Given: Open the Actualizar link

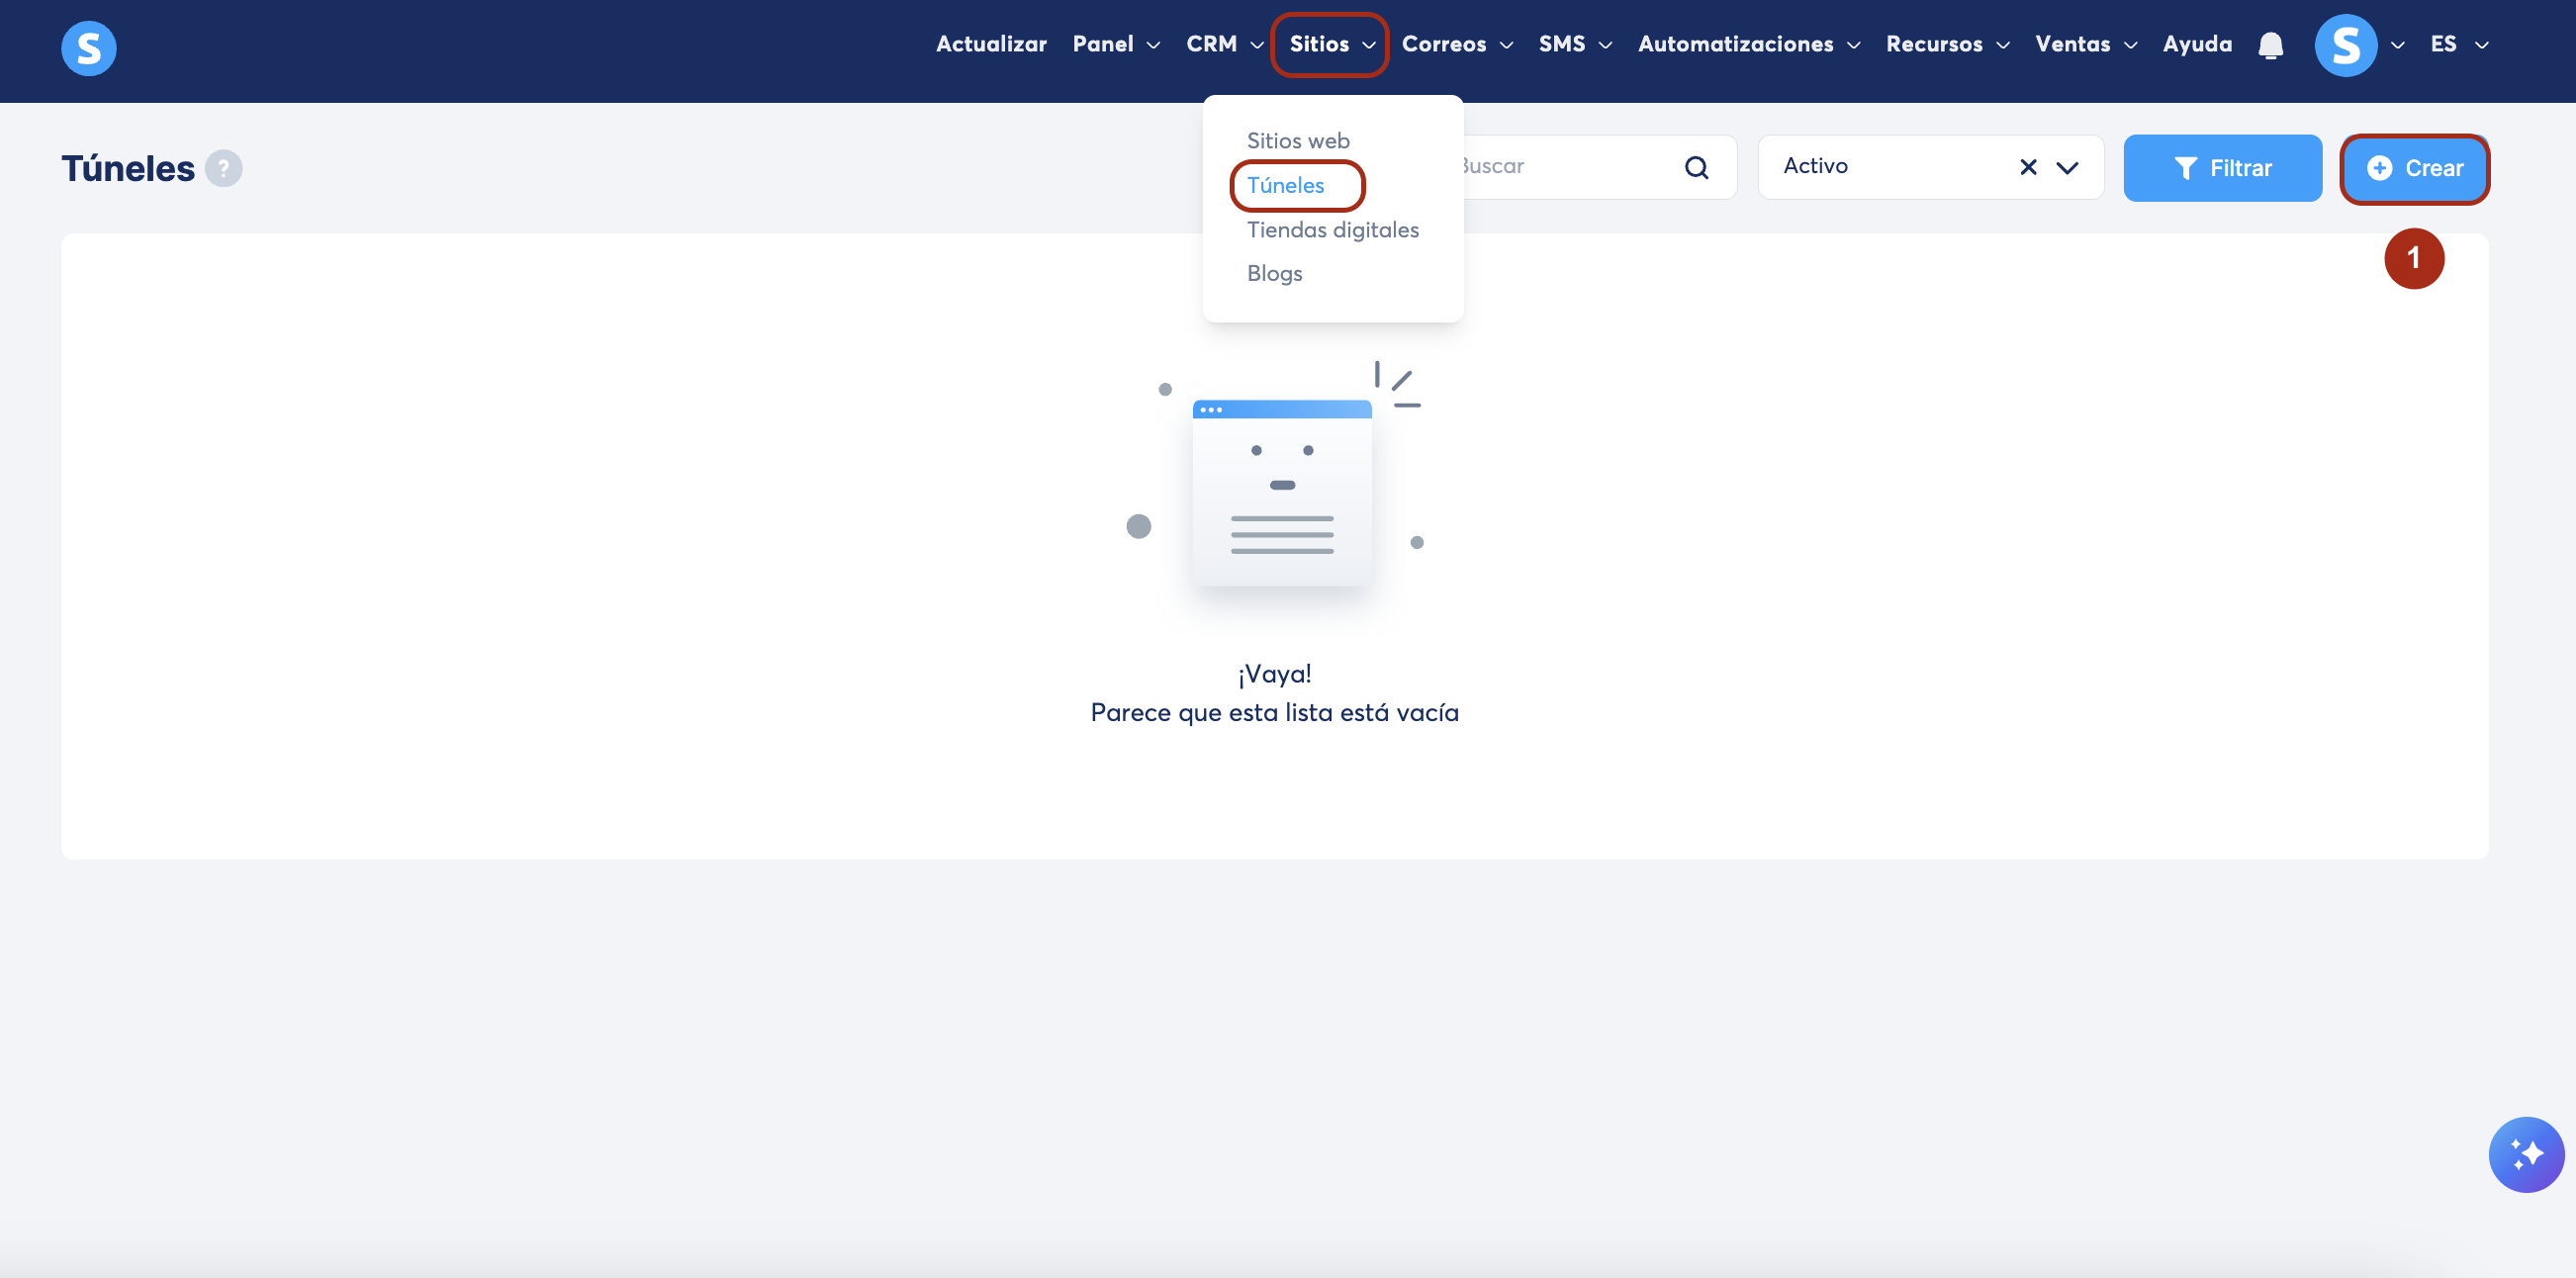Looking at the screenshot, I should [990, 44].
